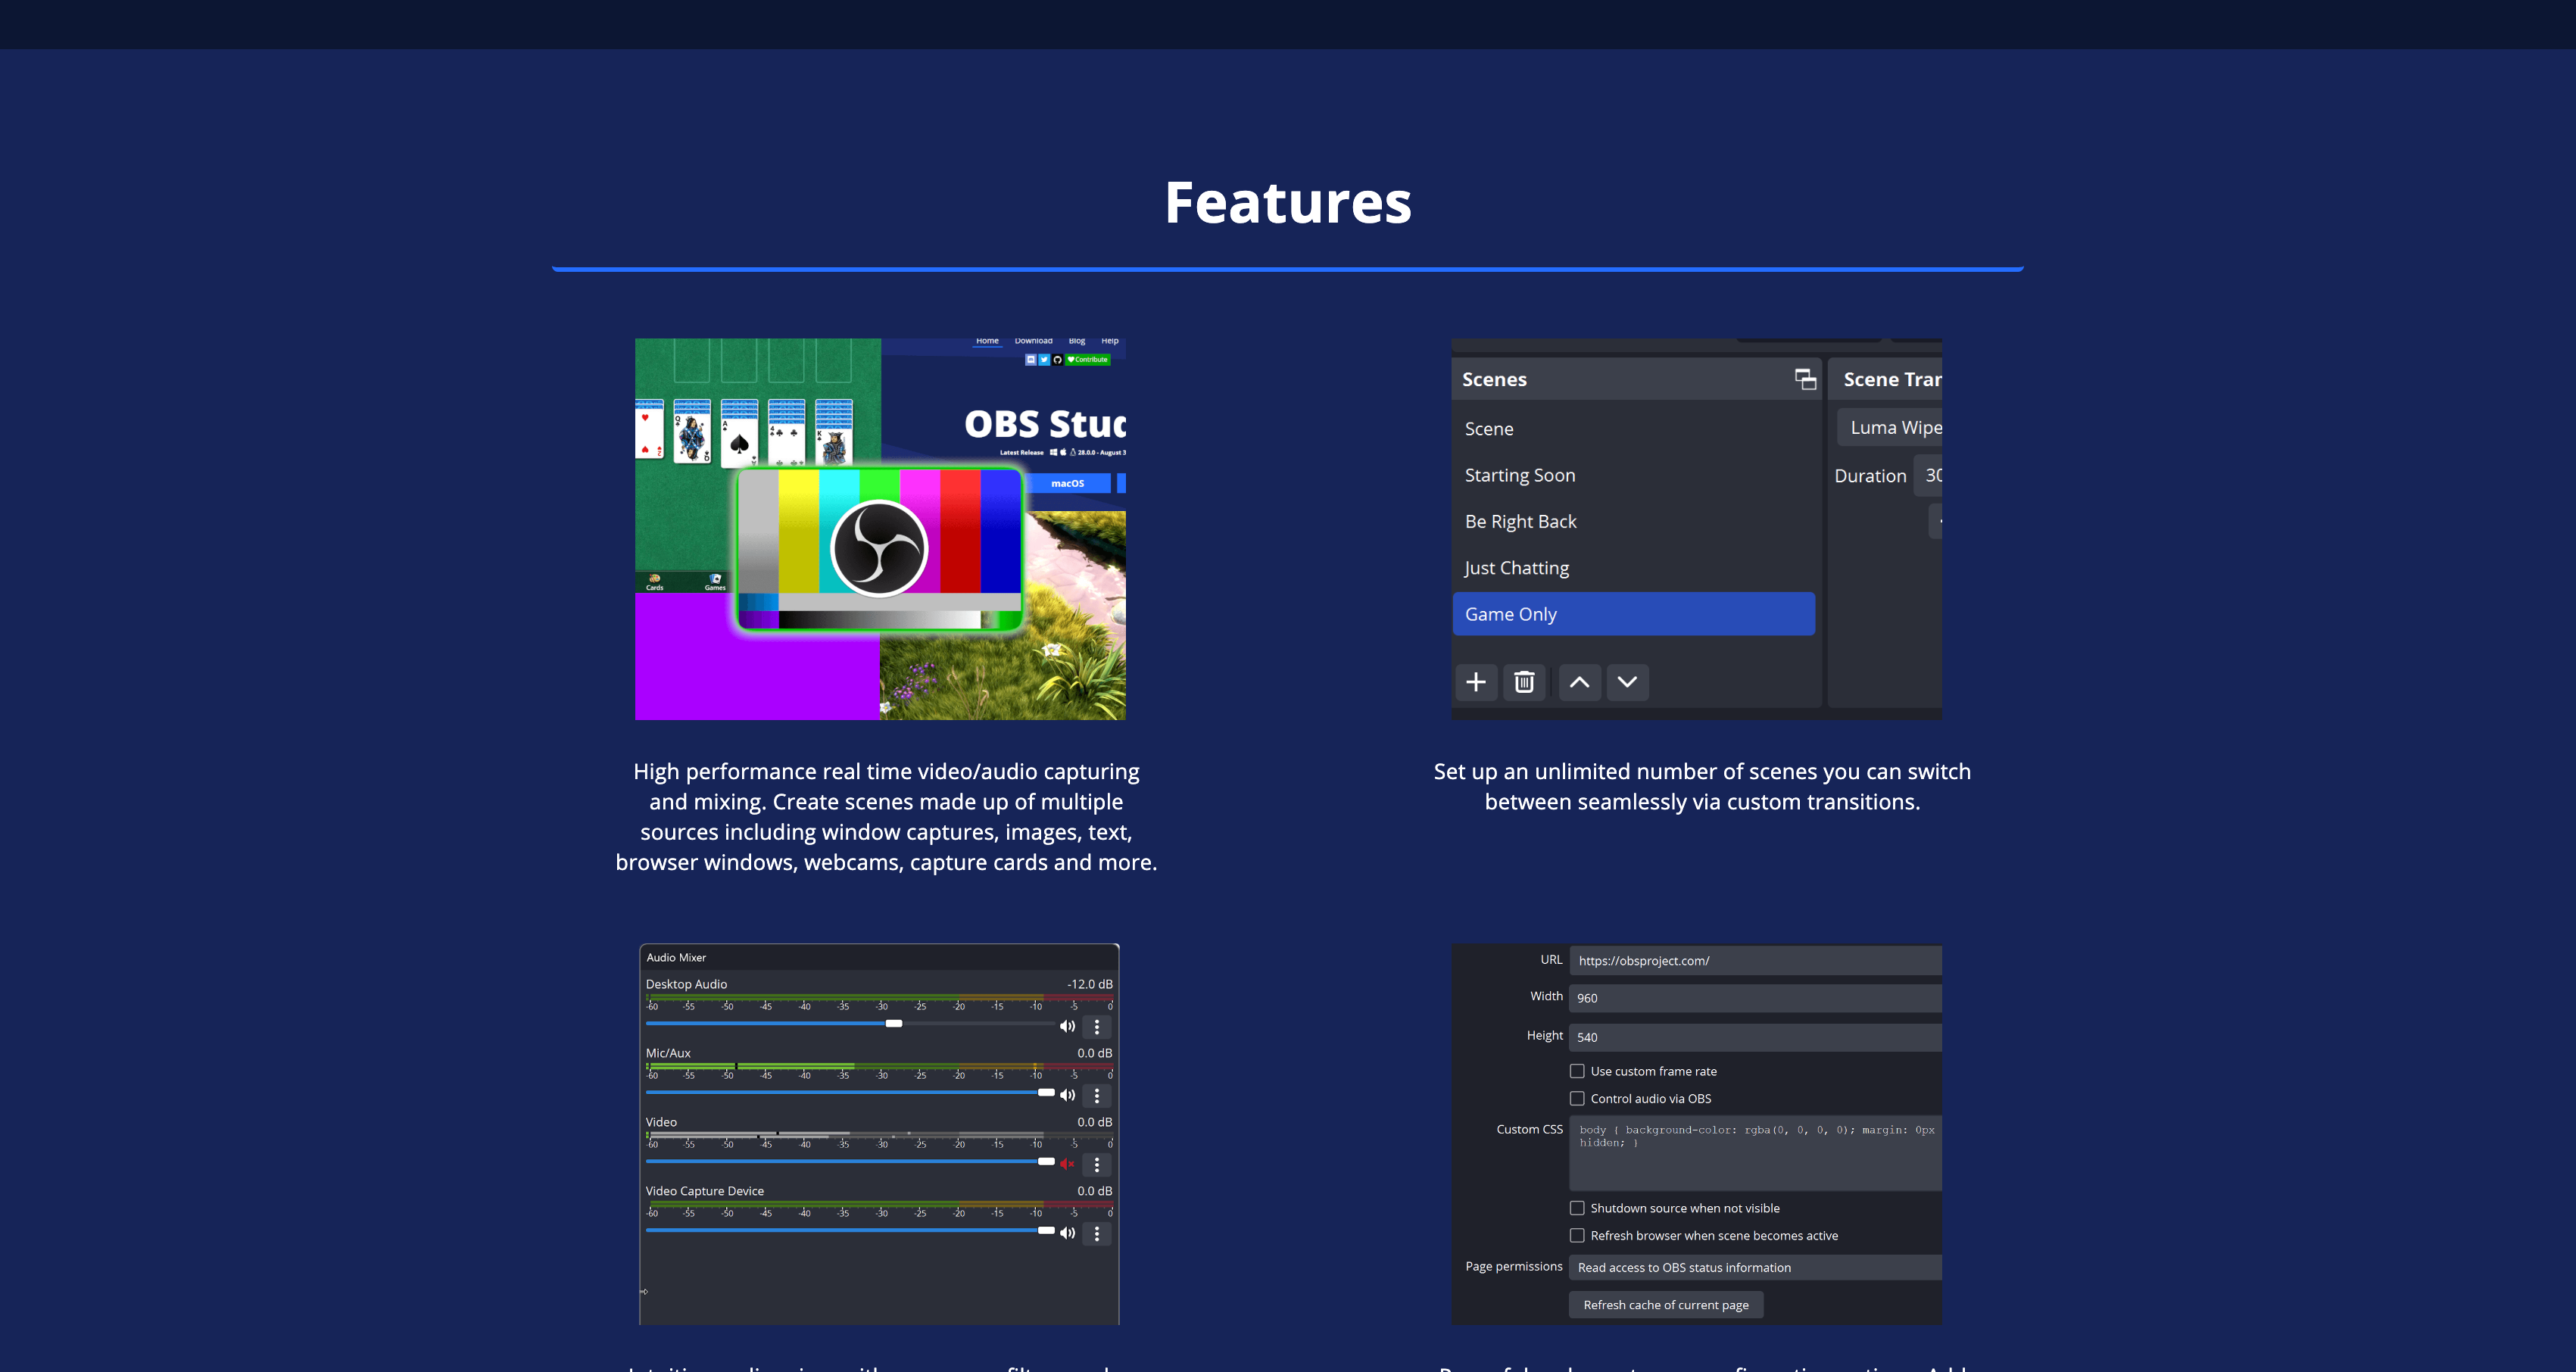Click the Video volume slider handle

click(x=1046, y=1161)
